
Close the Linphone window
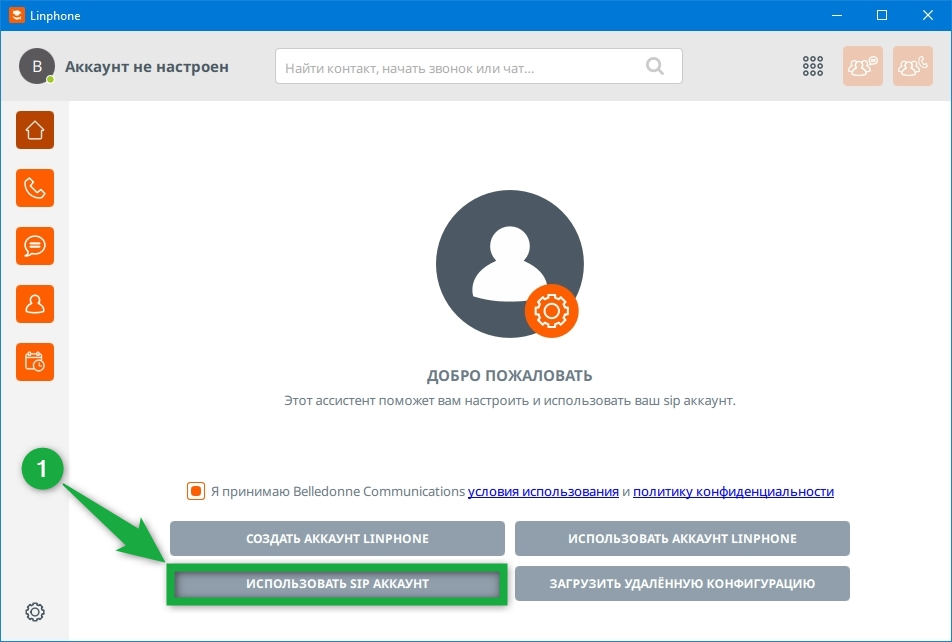928,15
